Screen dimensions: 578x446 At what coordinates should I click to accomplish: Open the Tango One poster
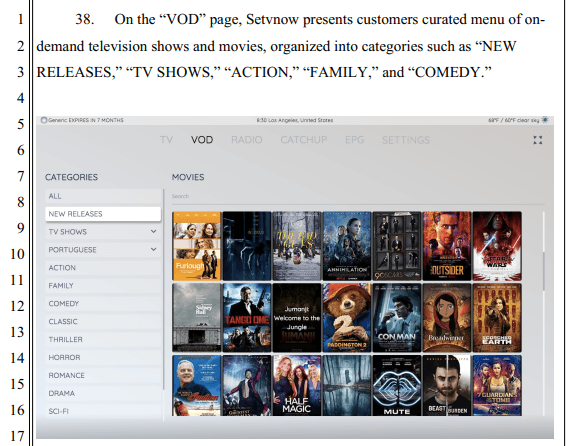(247, 318)
